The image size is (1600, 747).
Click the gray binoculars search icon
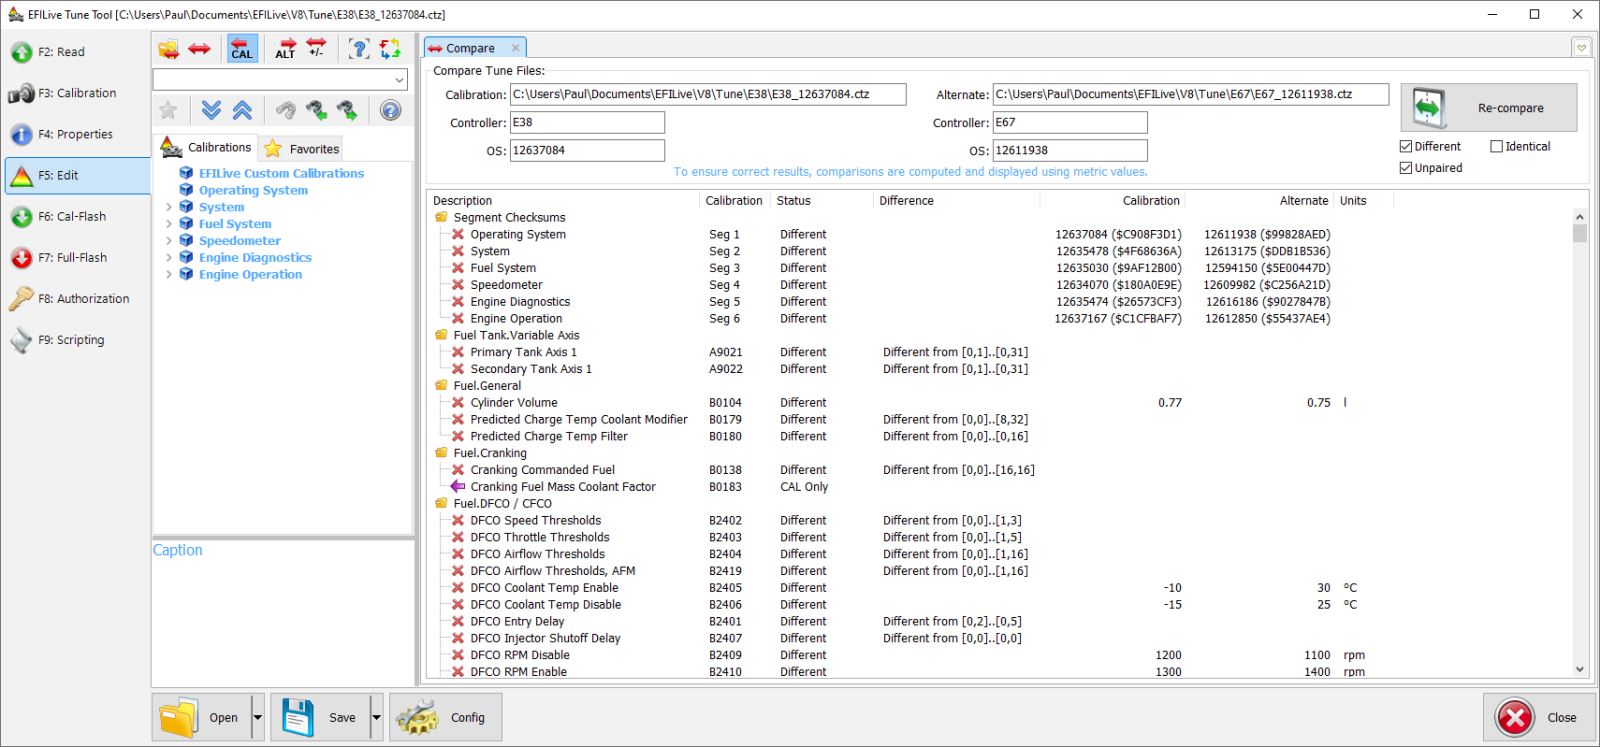click(286, 110)
